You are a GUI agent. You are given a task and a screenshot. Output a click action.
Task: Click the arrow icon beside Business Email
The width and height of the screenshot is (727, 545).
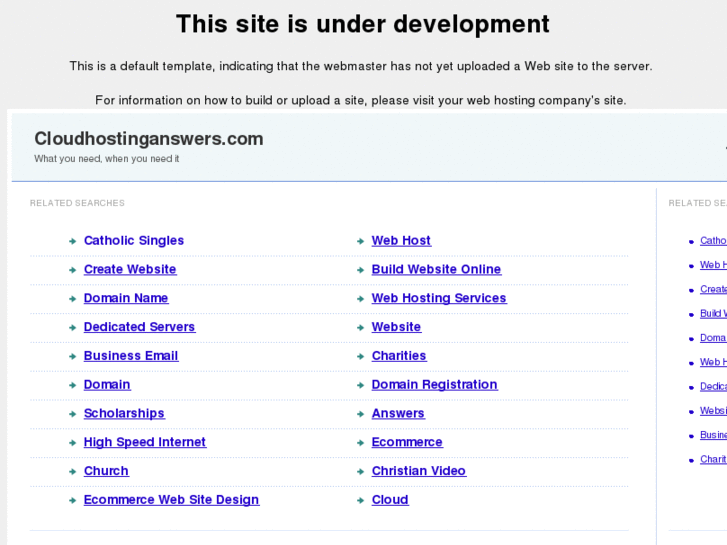tap(72, 356)
